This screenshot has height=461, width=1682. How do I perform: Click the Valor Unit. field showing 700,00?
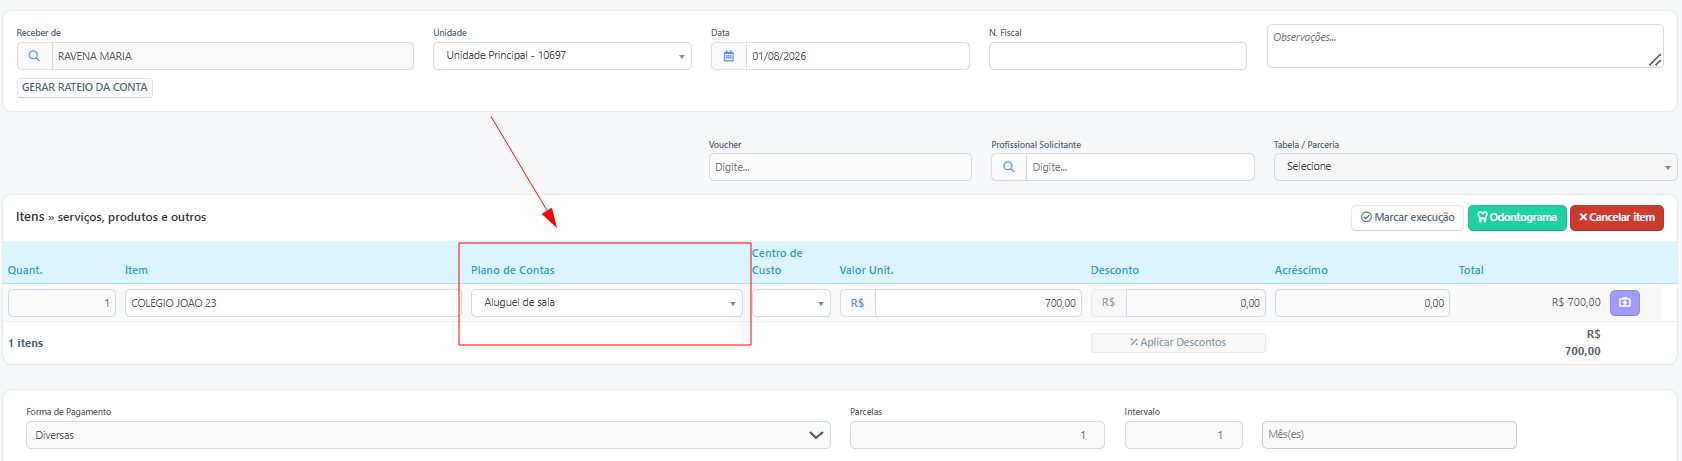click(x=978, y=303)
